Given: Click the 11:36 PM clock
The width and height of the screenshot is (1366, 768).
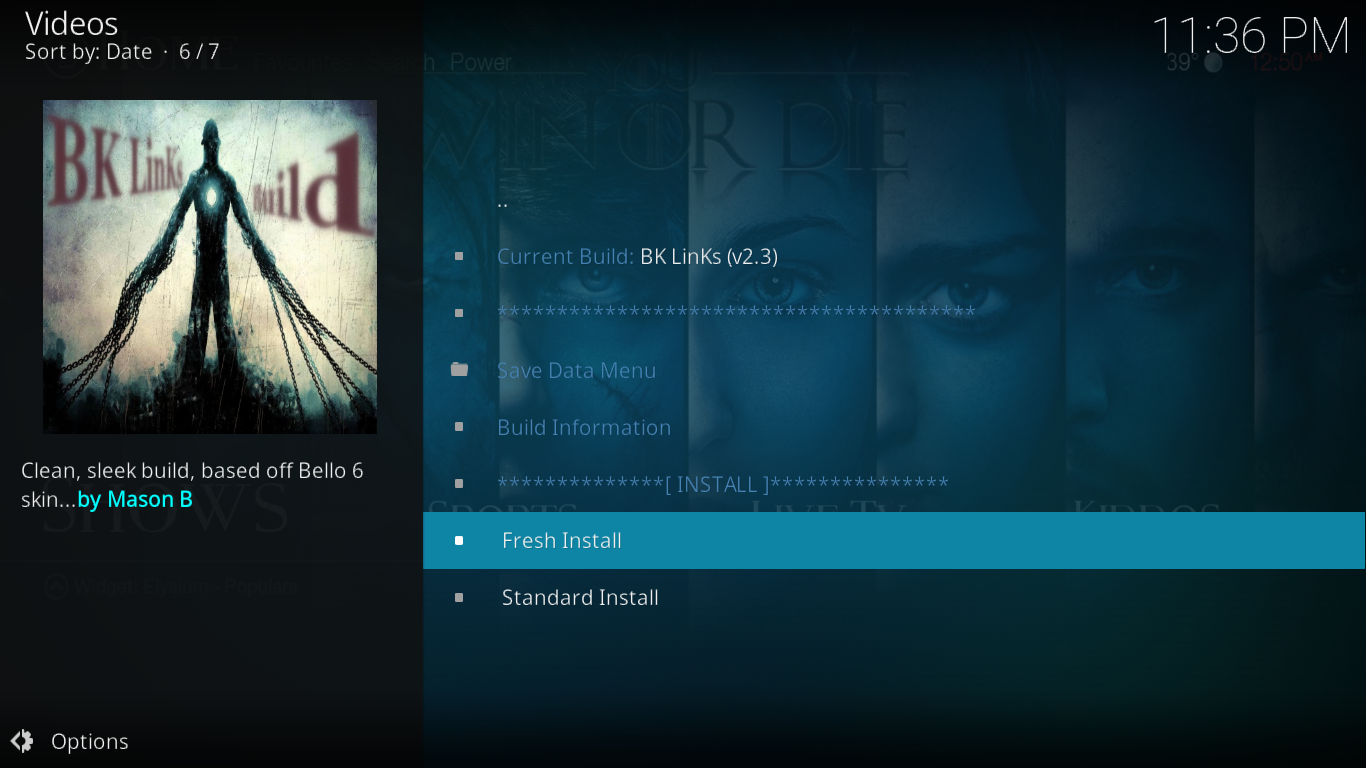Looking at the screenshot, I should tap(1251, 36).
